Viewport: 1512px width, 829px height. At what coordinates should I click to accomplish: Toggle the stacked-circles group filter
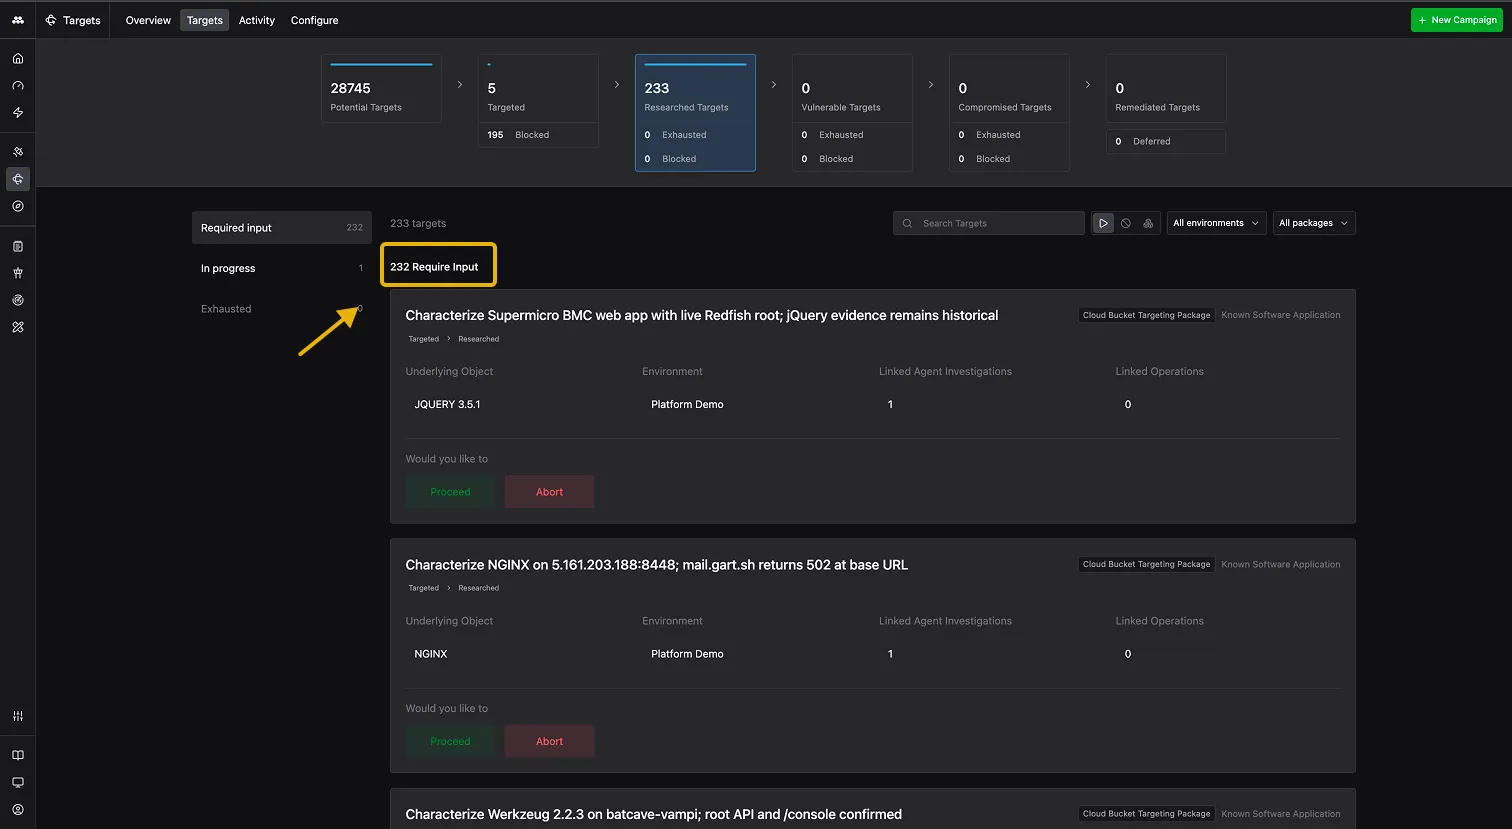click(x=1148, y=223)
